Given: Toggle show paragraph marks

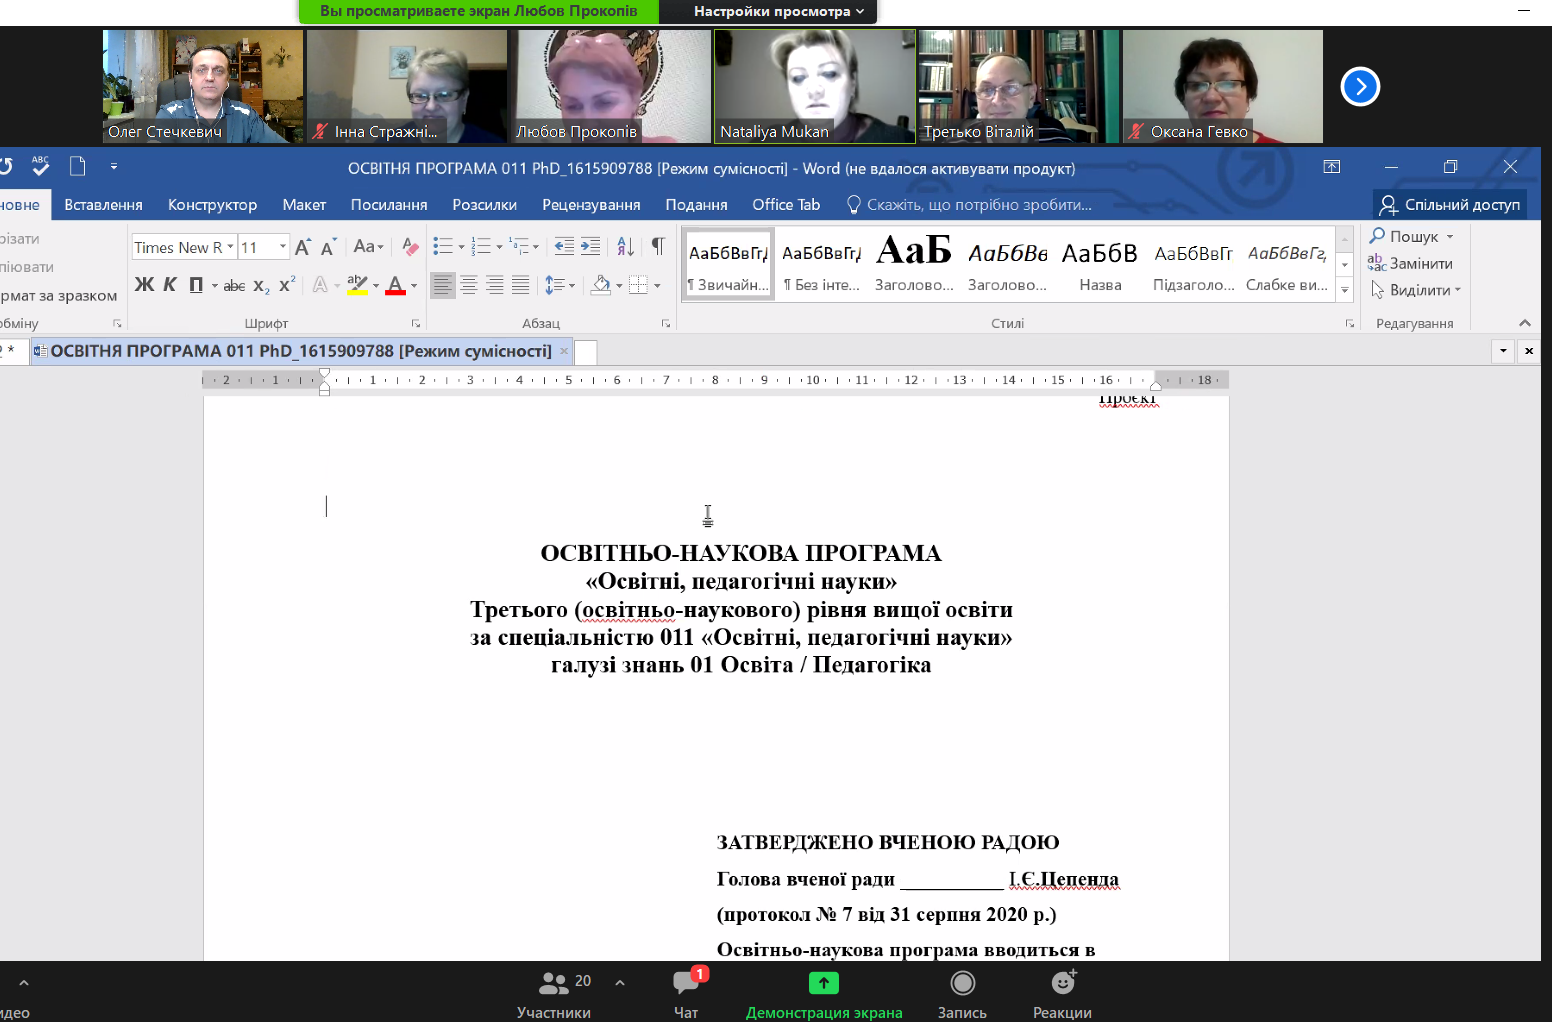Looking at the screenshot, I should (x=658, y=246).
